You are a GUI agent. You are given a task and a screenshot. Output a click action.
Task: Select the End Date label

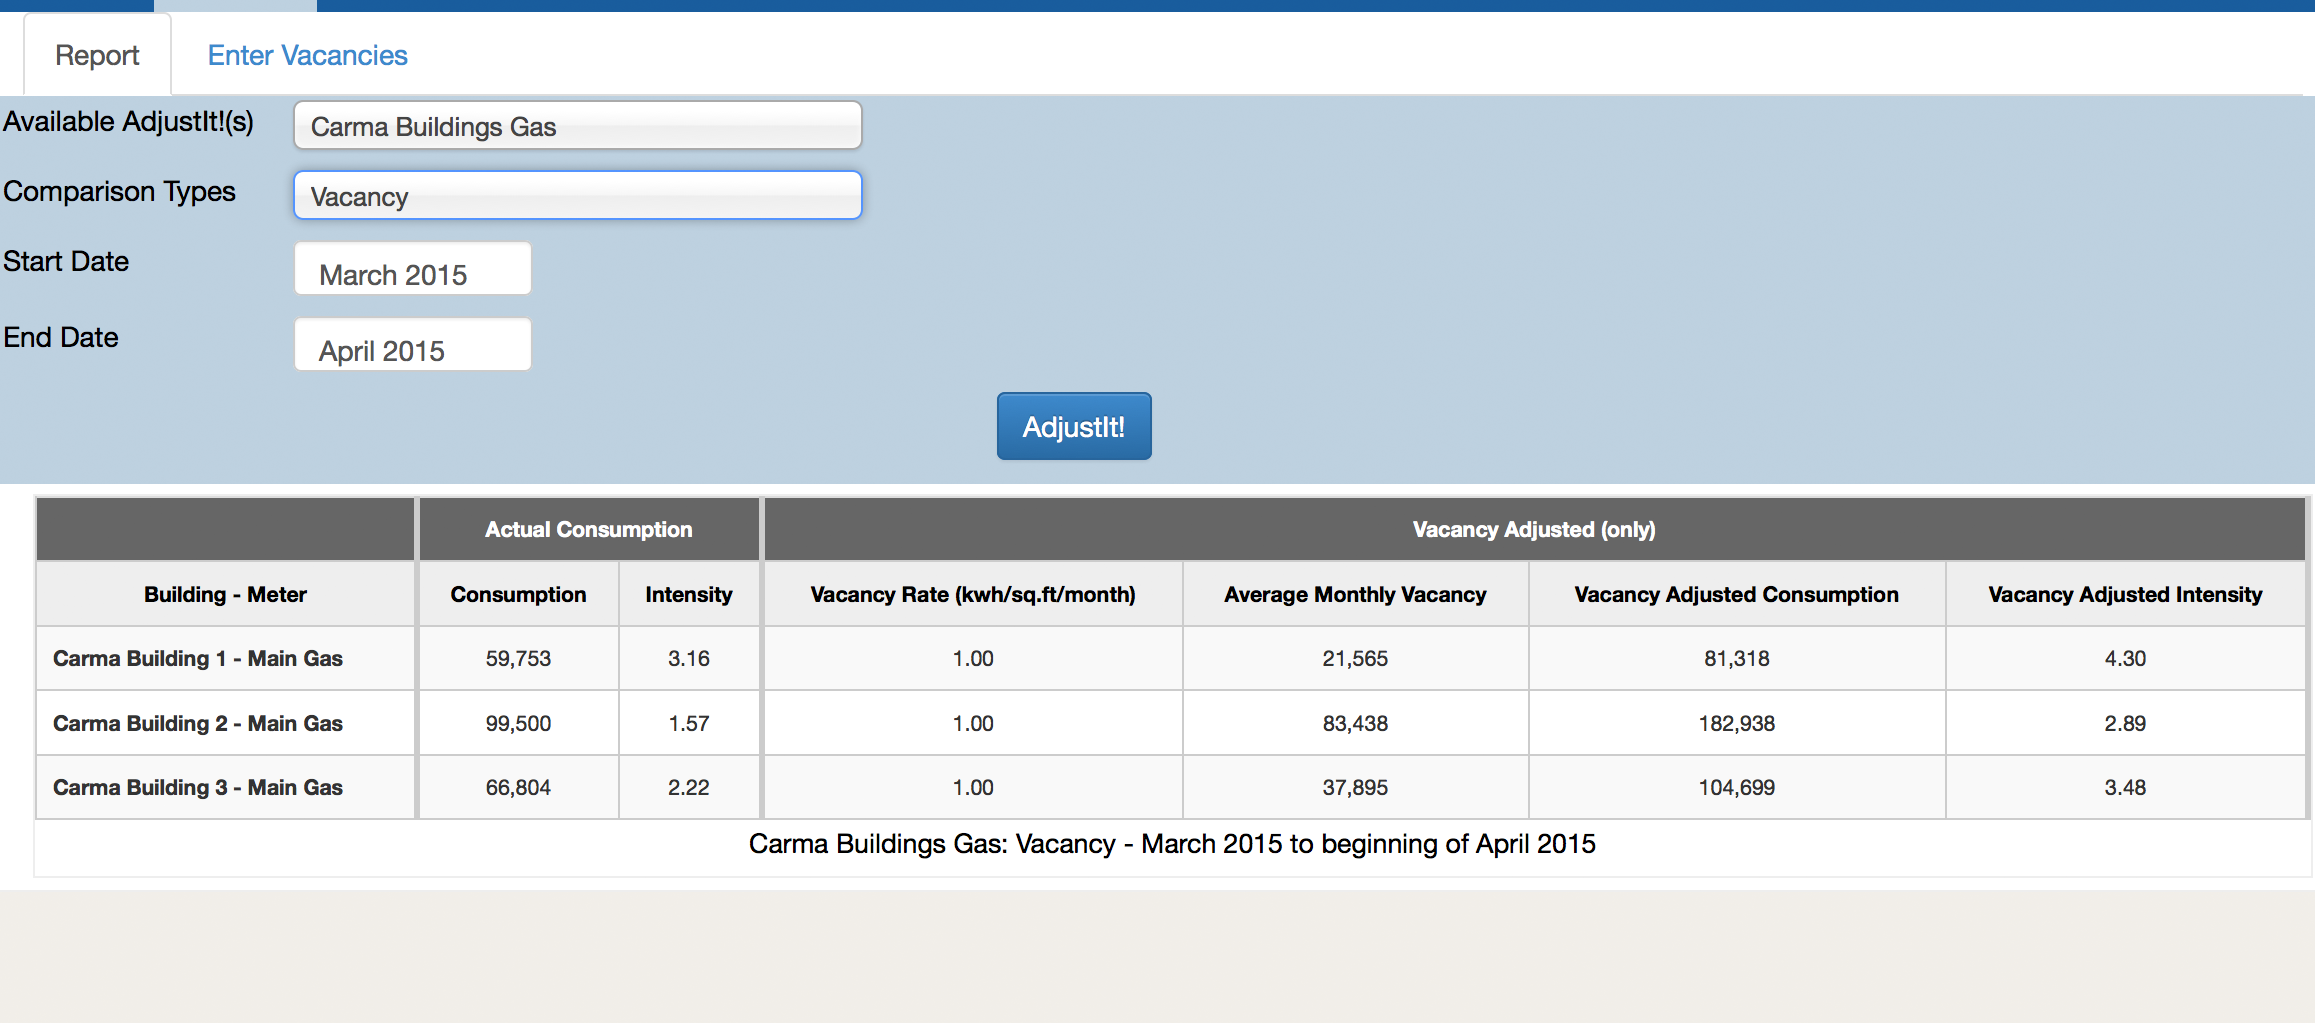[61, 337]
